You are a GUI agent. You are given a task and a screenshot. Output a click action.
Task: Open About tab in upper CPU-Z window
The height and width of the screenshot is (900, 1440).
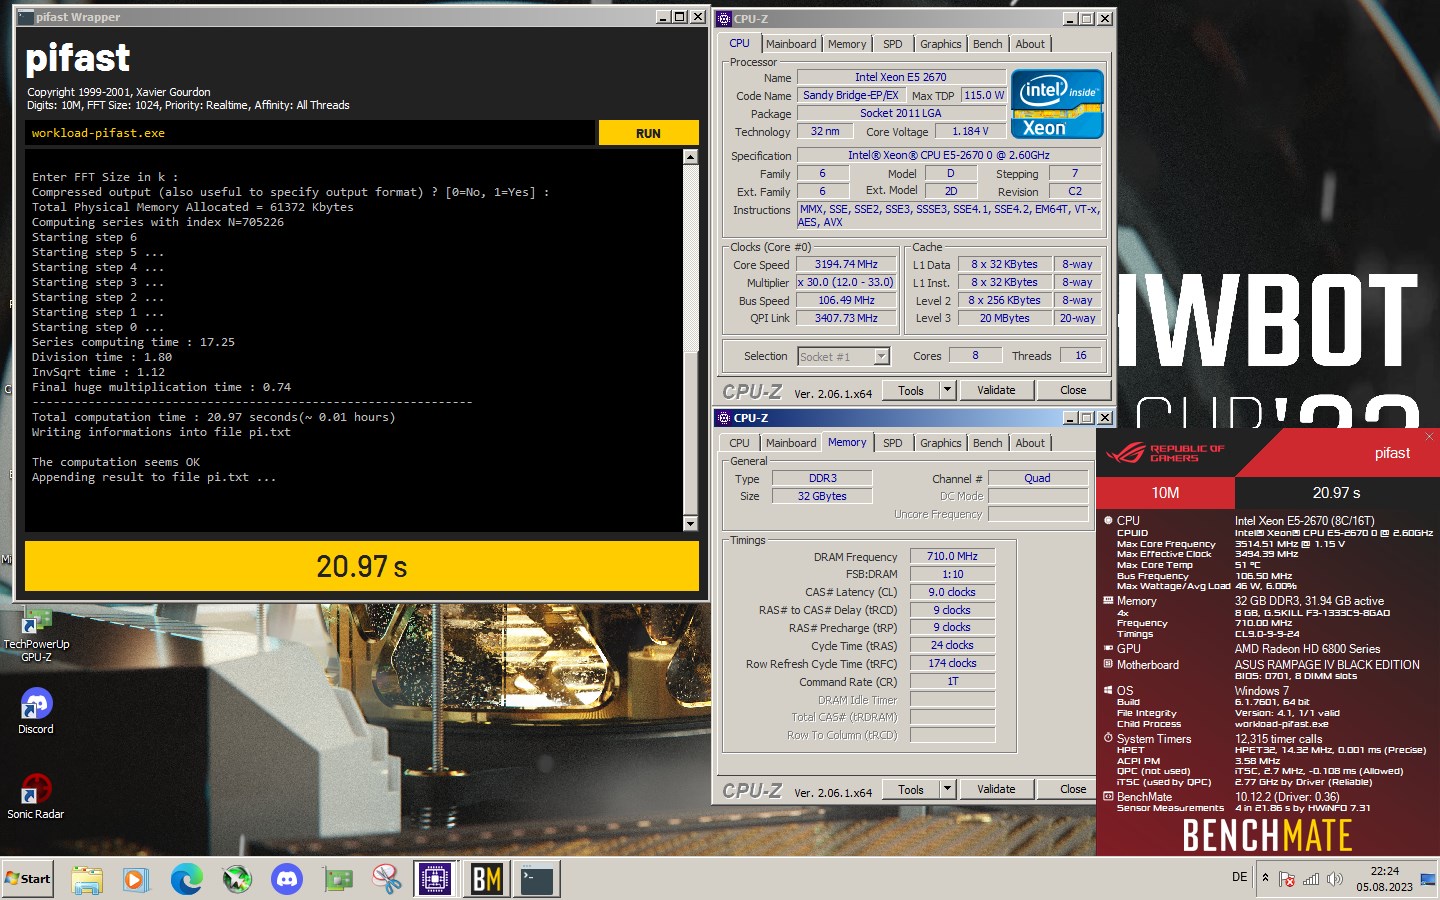tap(1030, 44)
